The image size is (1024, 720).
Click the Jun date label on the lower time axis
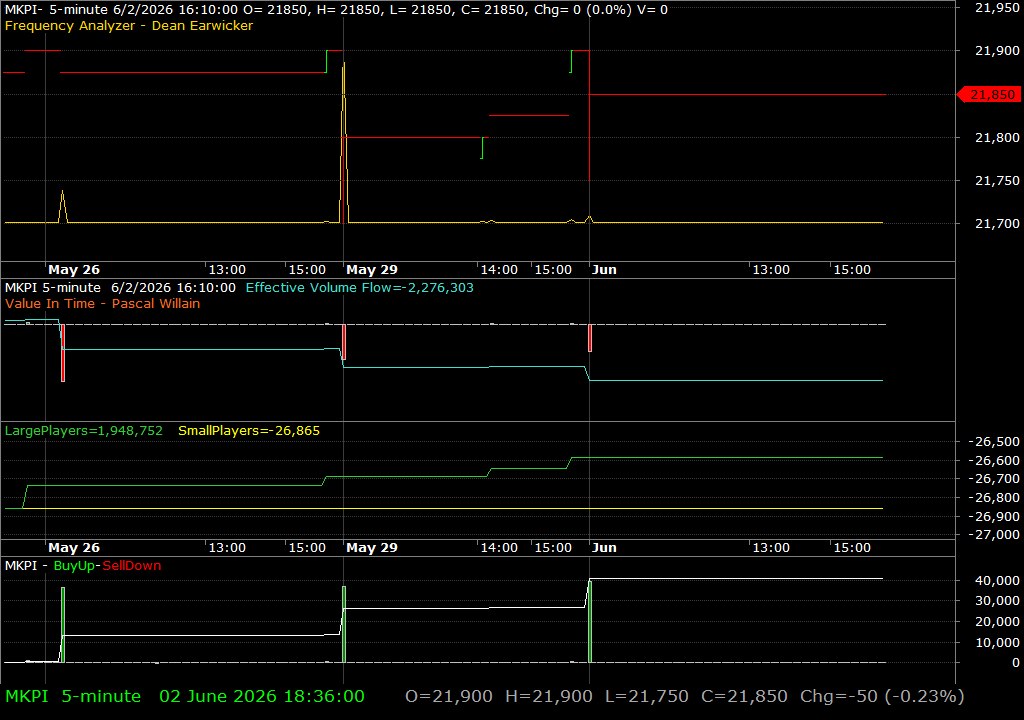pos(604,548)
